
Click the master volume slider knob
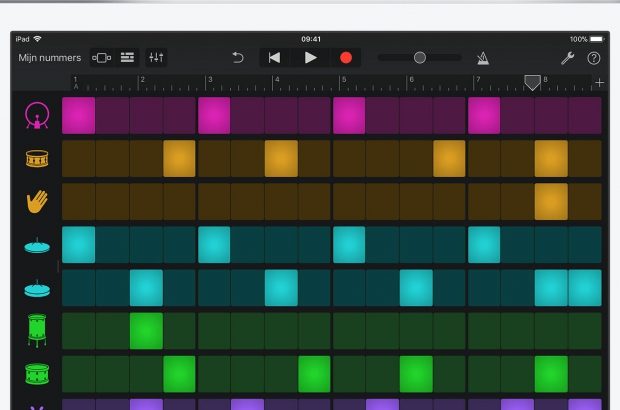coord(420,58)
